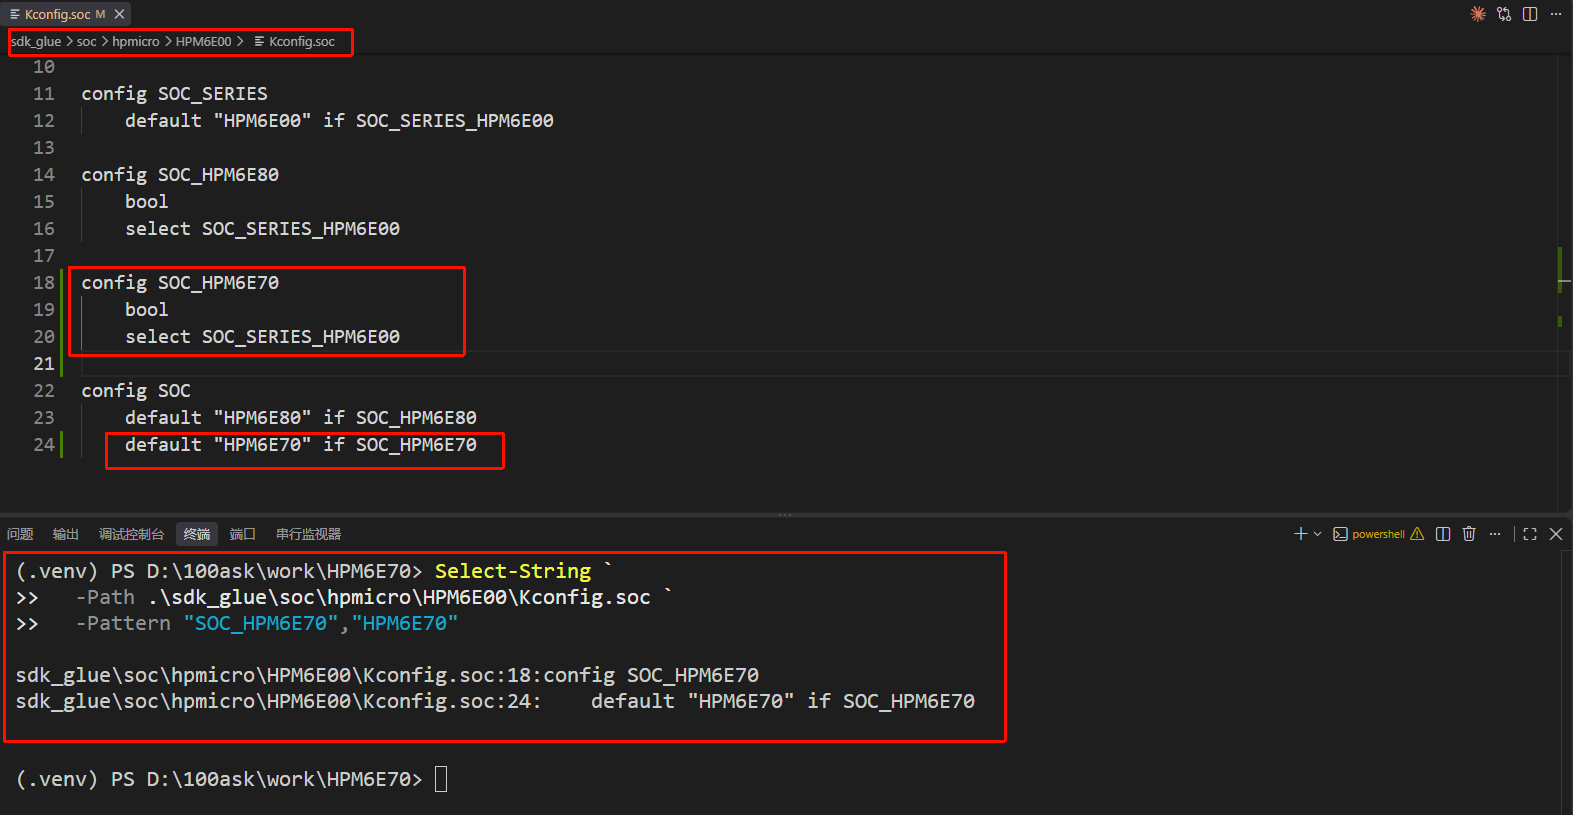Click hpmicro breadcrumb segment
Image resolution: width=1573 pixels, height=815 pixels.
point(136,41)
